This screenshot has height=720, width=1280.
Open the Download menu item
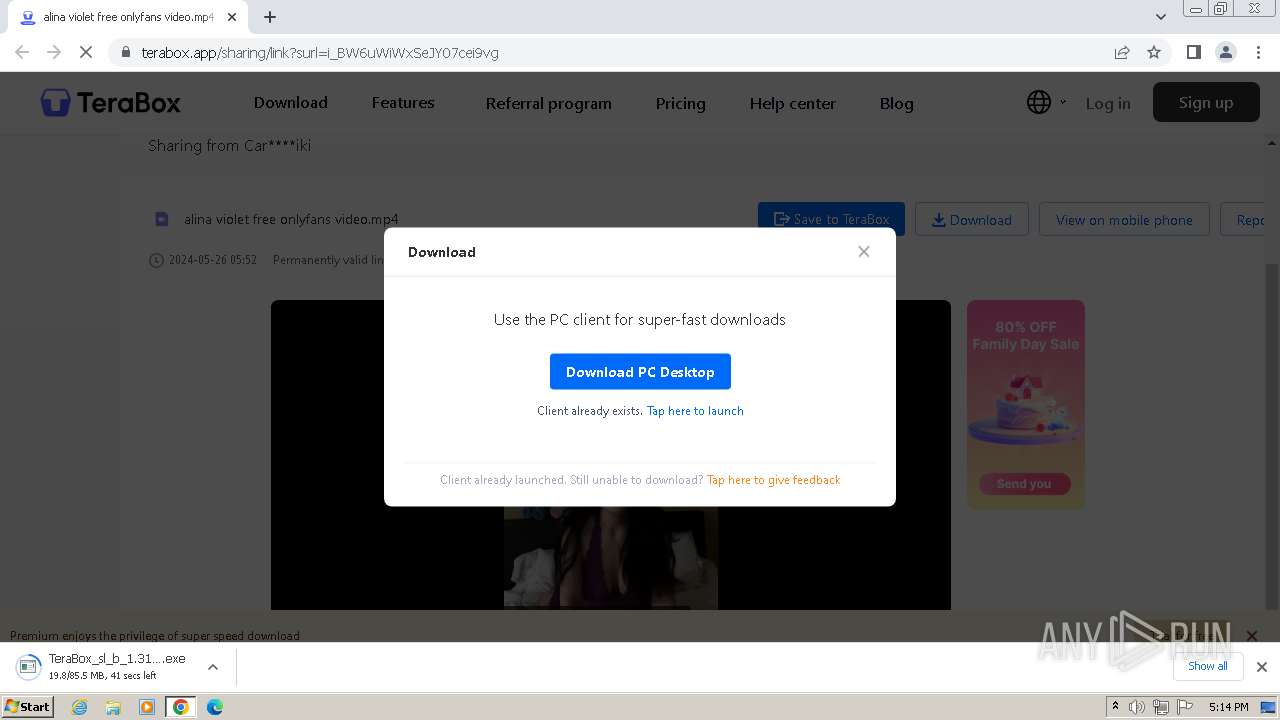point(291,103)
